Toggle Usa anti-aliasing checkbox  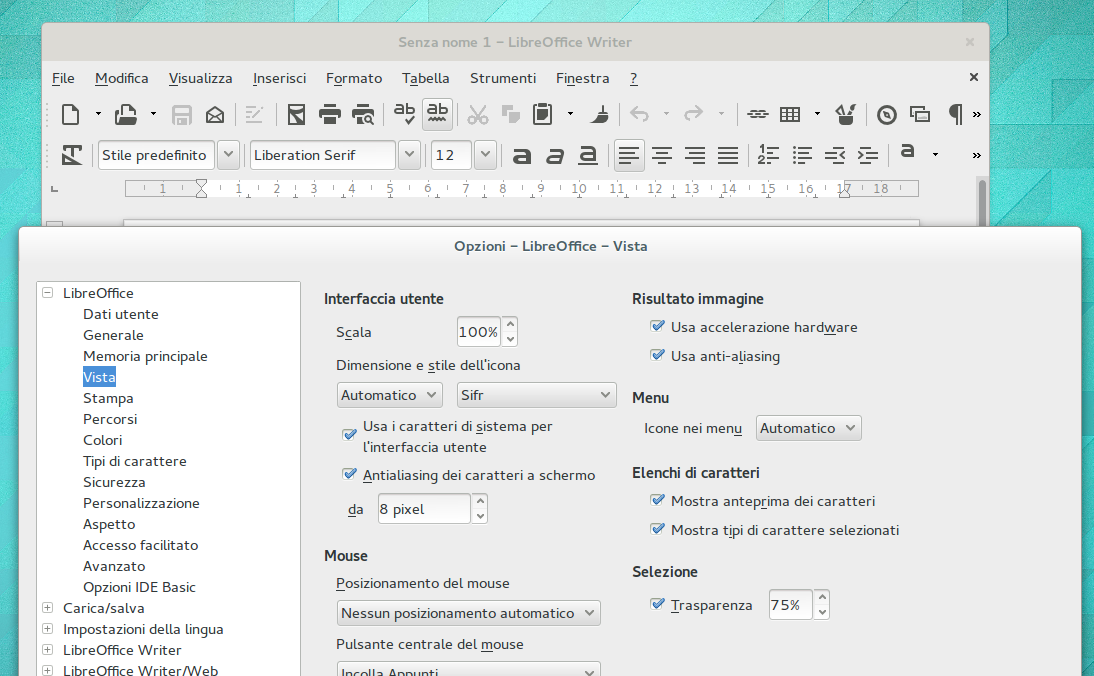click(x=657, y=356)
